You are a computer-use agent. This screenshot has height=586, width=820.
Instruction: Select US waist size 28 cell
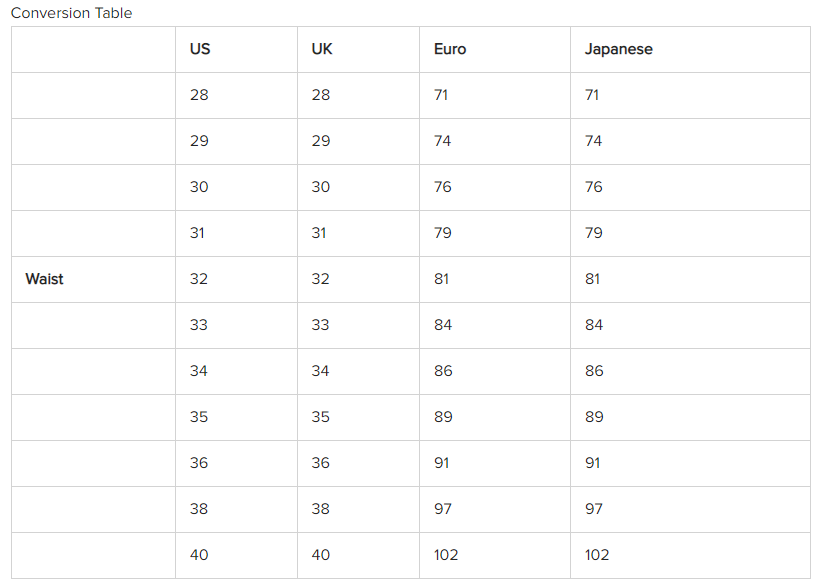tap(199, 95)
